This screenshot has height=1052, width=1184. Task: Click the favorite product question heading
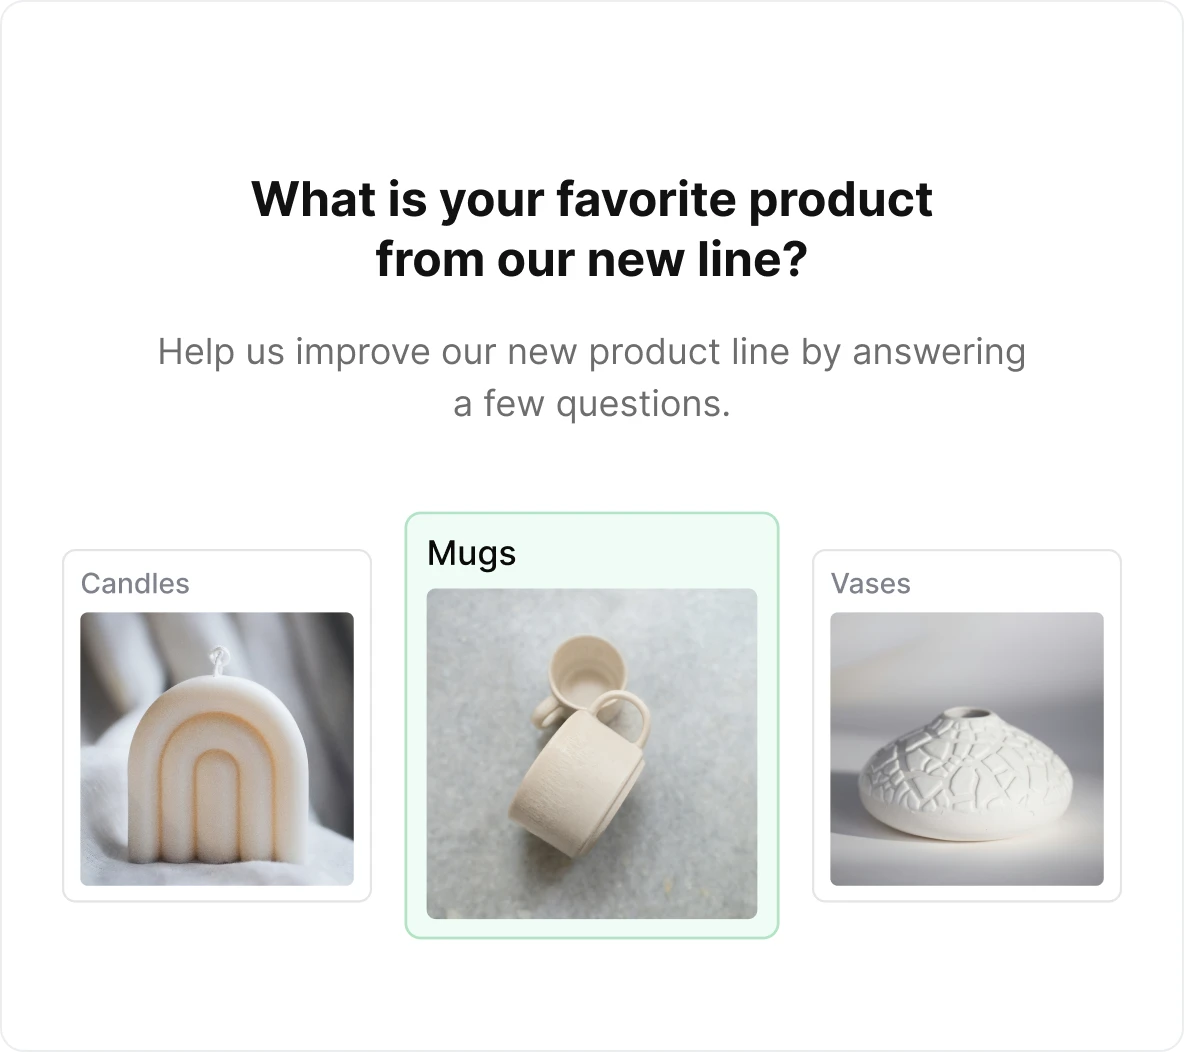tap(591, 229)
